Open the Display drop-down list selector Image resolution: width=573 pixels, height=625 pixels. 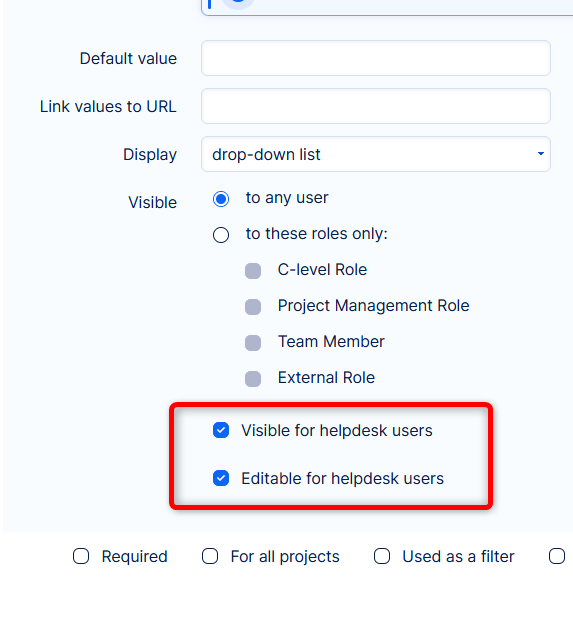tap(376, 154)
